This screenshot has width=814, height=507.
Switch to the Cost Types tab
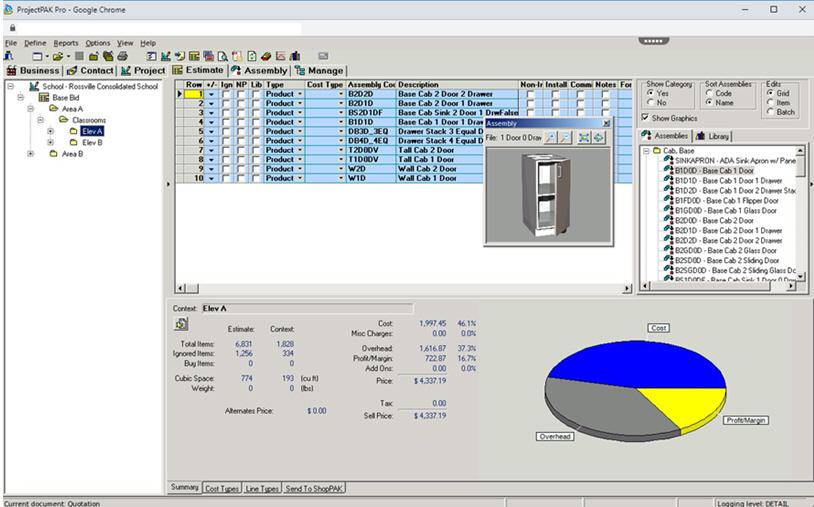[x=222, y=488]
